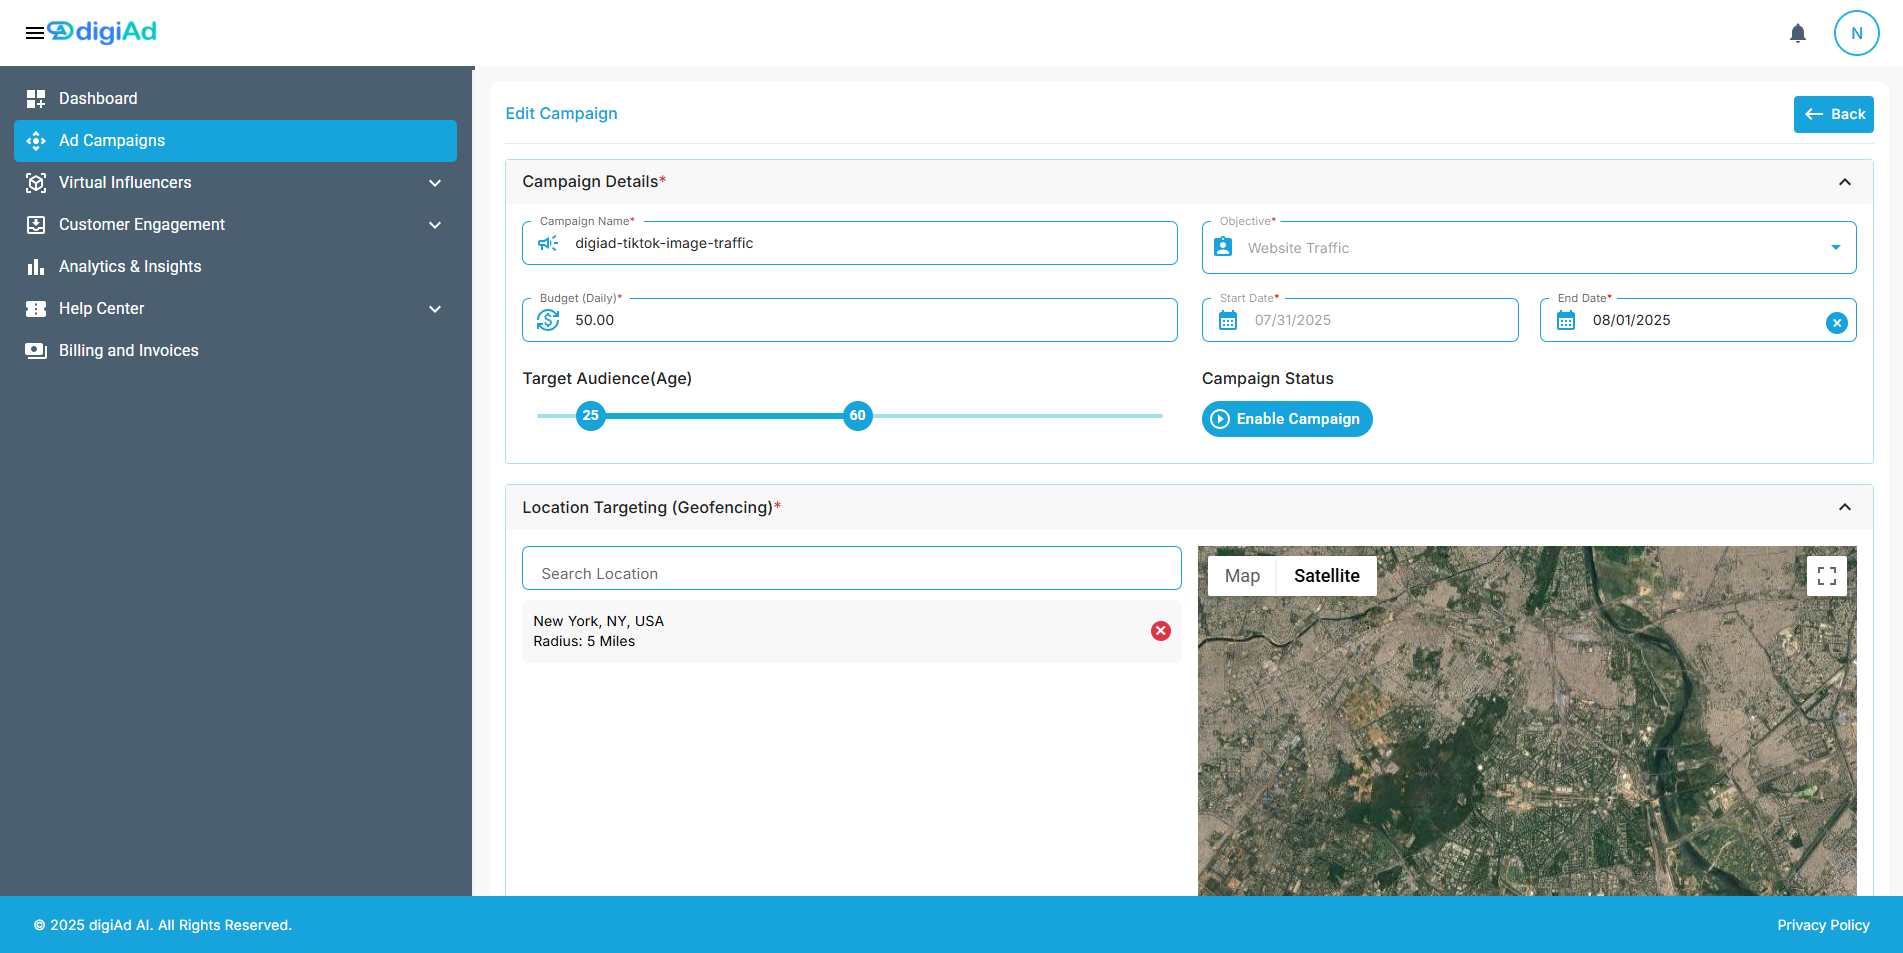The width and height of the screenshot is (1903, 953).
Task: Click 'Target Audience(Age)' label
Action: pyautogui.click(x=607, y=379)
